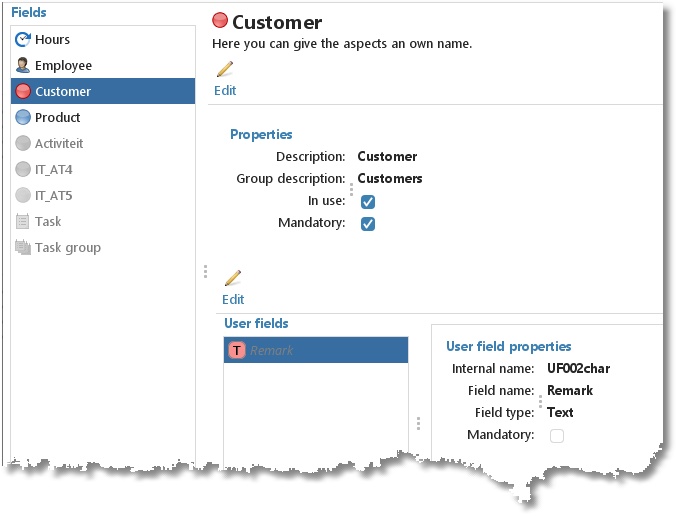Image resolution: width=677 pixels, height=517 pixels.
Task: Click the blue Product sphere icon
Action: pos(23,118)
